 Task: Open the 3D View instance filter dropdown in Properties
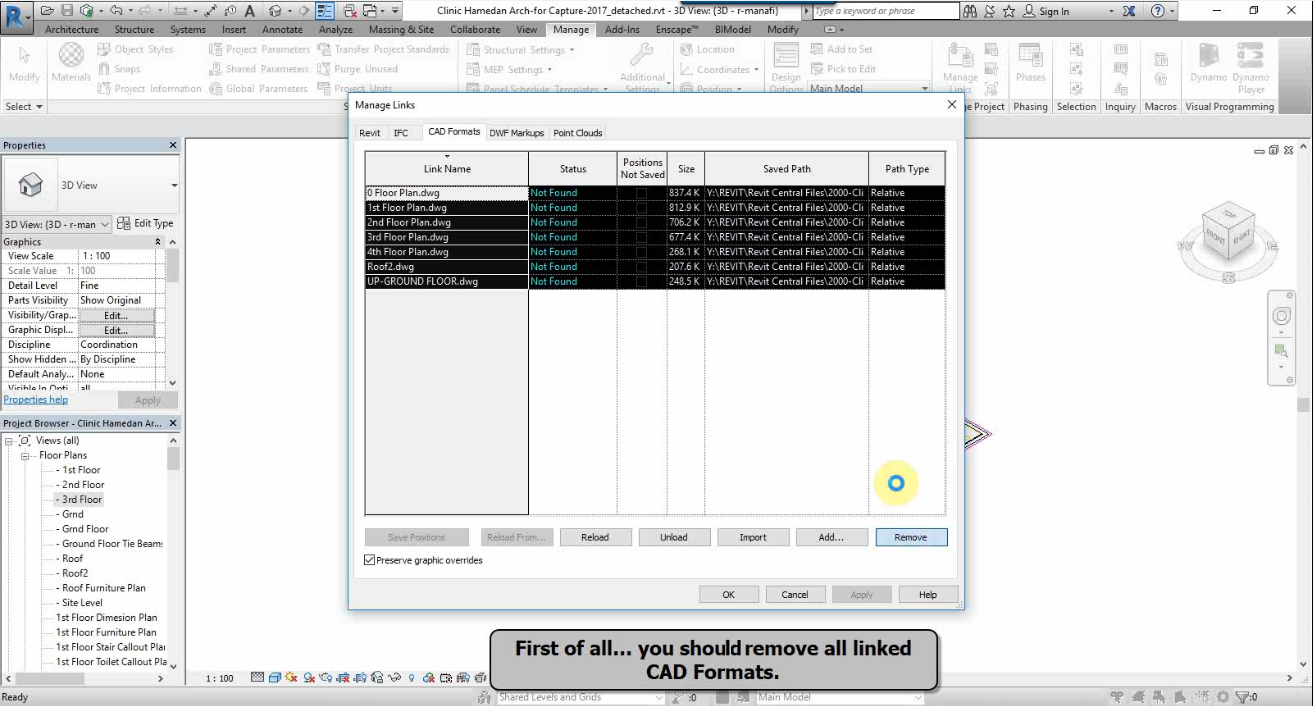[105, 224]
